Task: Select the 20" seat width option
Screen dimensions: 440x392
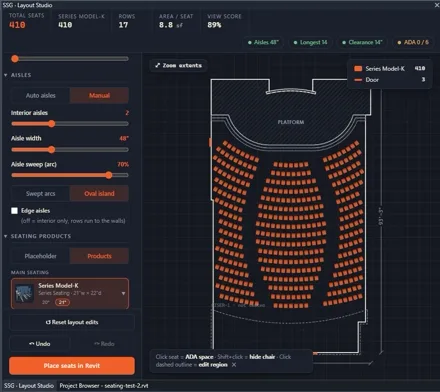Action: [x=46, y=302]
